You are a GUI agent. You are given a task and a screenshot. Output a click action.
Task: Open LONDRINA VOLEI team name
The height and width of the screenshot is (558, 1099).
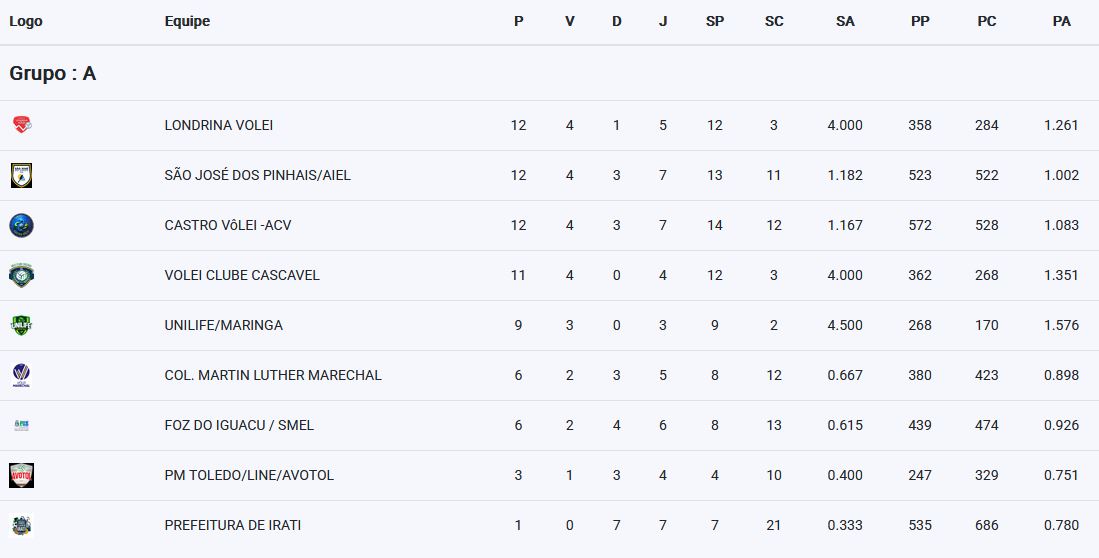click(x=219, y=125)
